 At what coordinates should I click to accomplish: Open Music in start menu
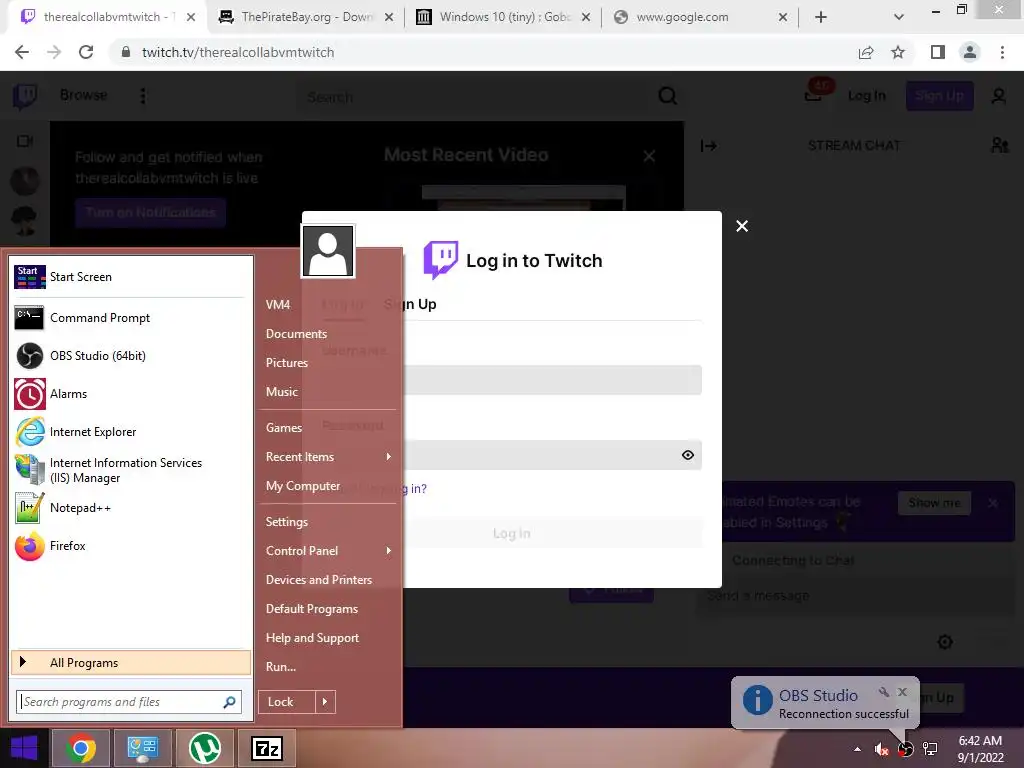pos(281,392)
